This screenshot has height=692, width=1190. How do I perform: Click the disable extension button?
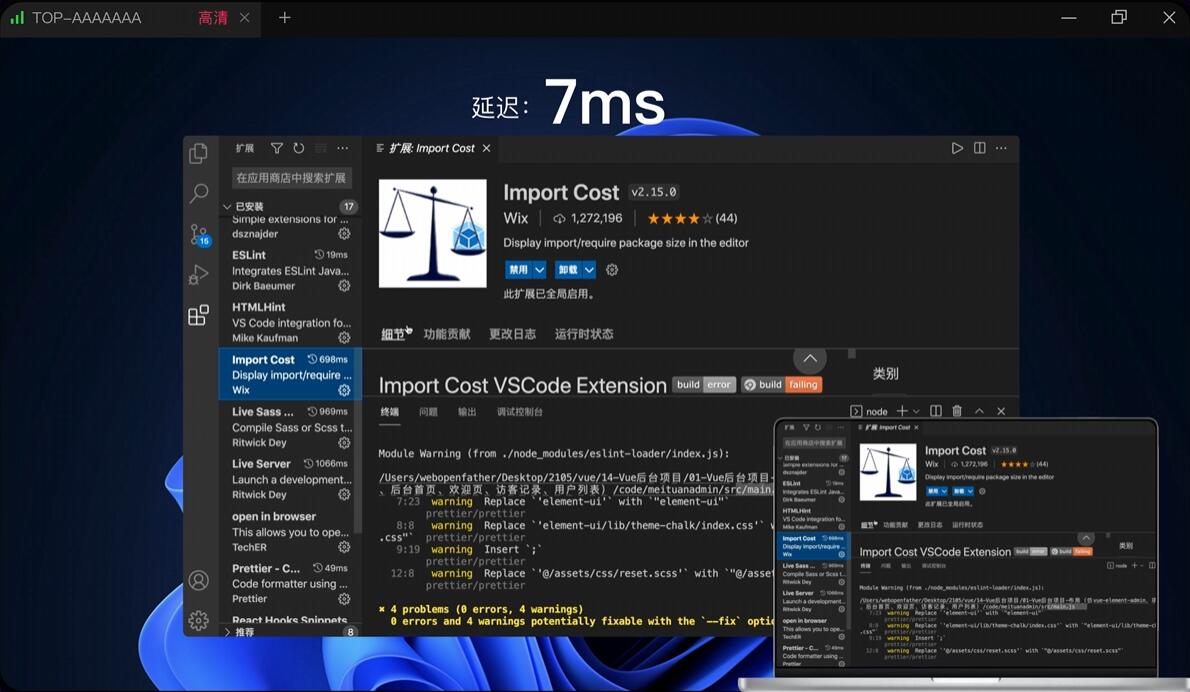(519, 269)
